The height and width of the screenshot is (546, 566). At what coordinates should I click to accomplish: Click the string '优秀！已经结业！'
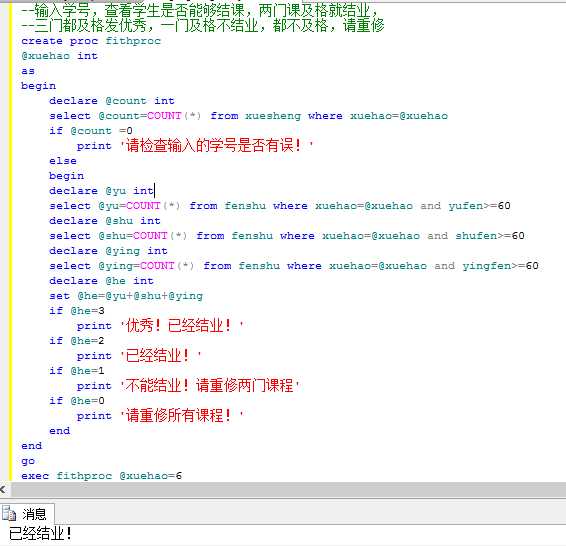(x=182, y=326)
